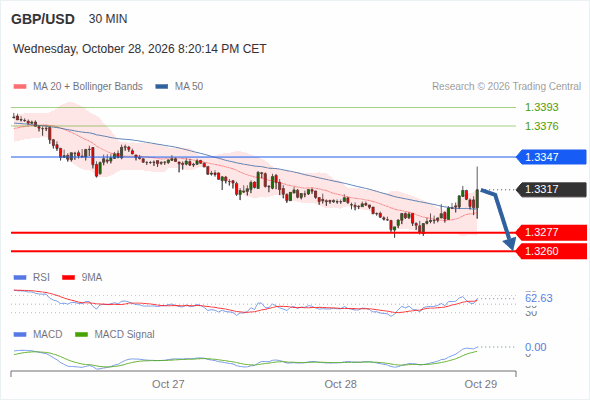Click the GBP/USD pair title

(x=43, y=19)
